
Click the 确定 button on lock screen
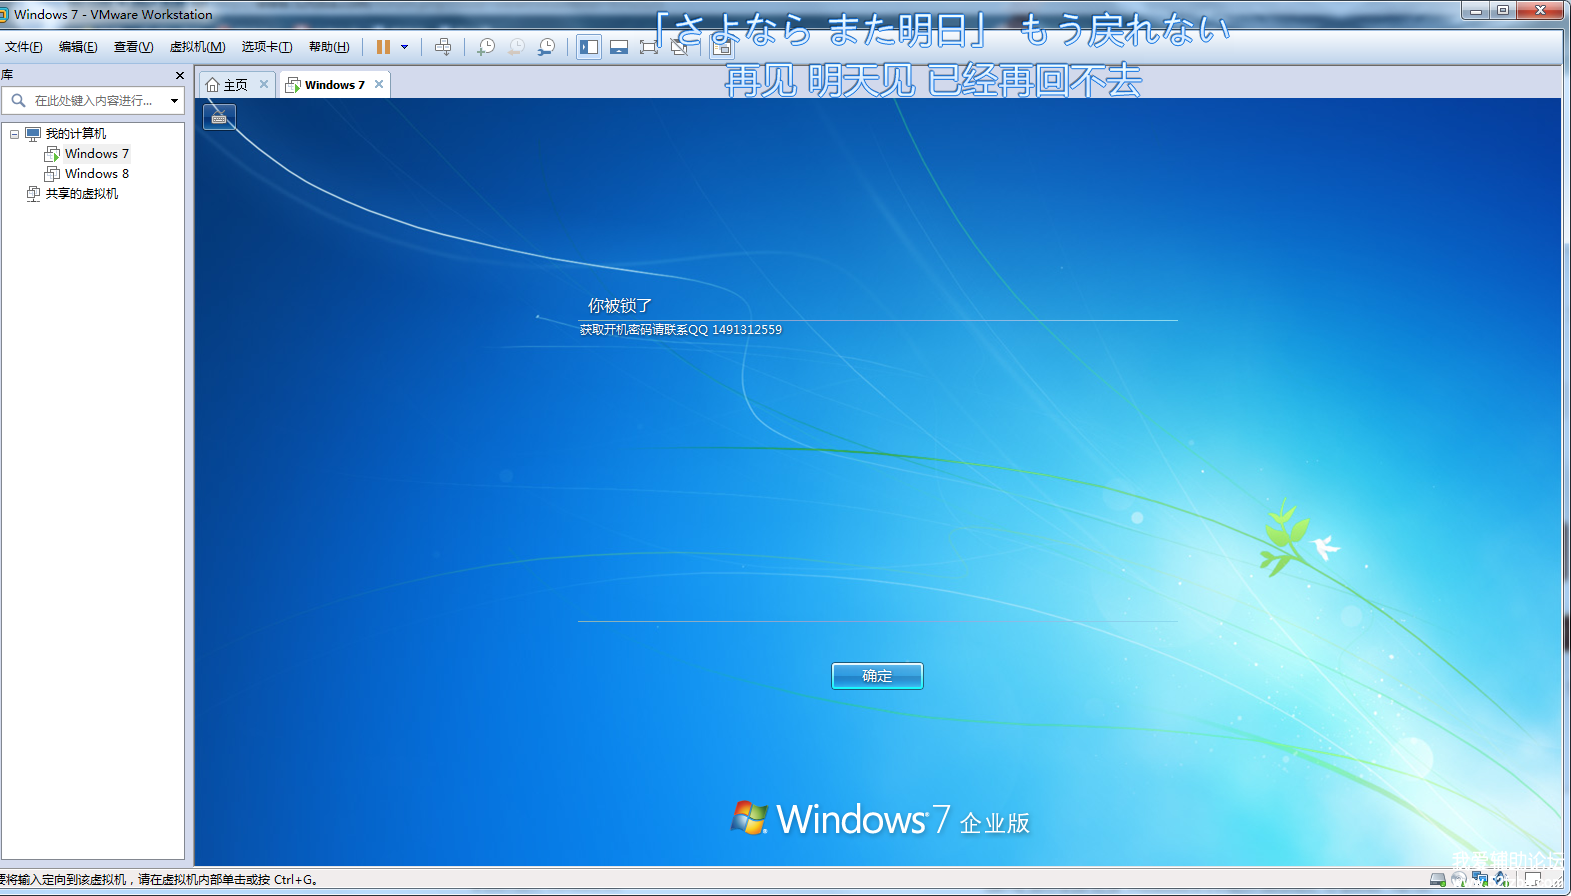(877, 676)
